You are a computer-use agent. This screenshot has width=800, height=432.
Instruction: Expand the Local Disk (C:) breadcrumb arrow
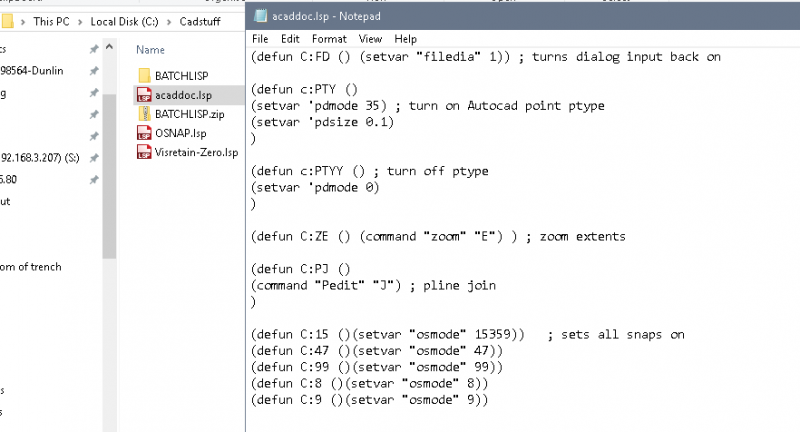(168, 20)
